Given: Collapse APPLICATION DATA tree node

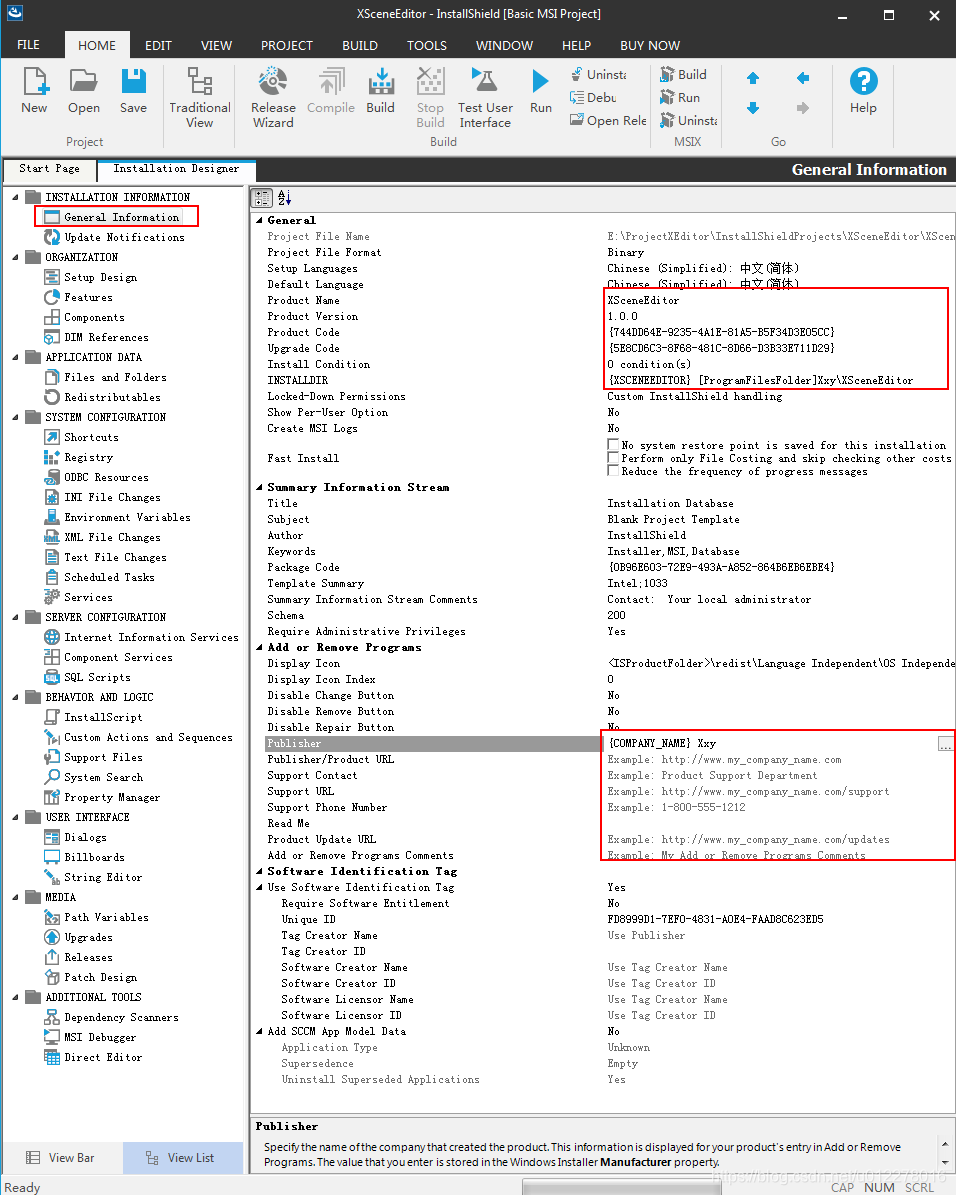Looking at the screenshot, I should (x=15, y=357).
